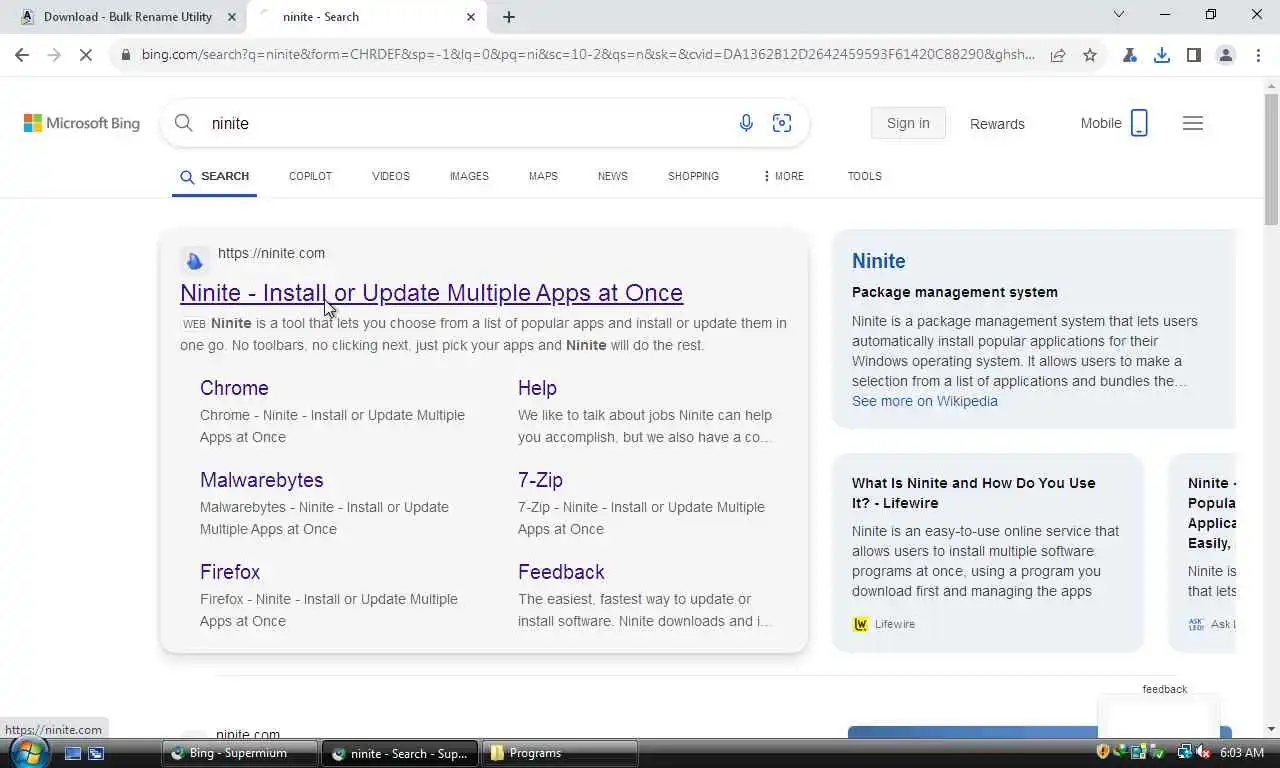Click the Mobile phone icon

pos(1139,123)
